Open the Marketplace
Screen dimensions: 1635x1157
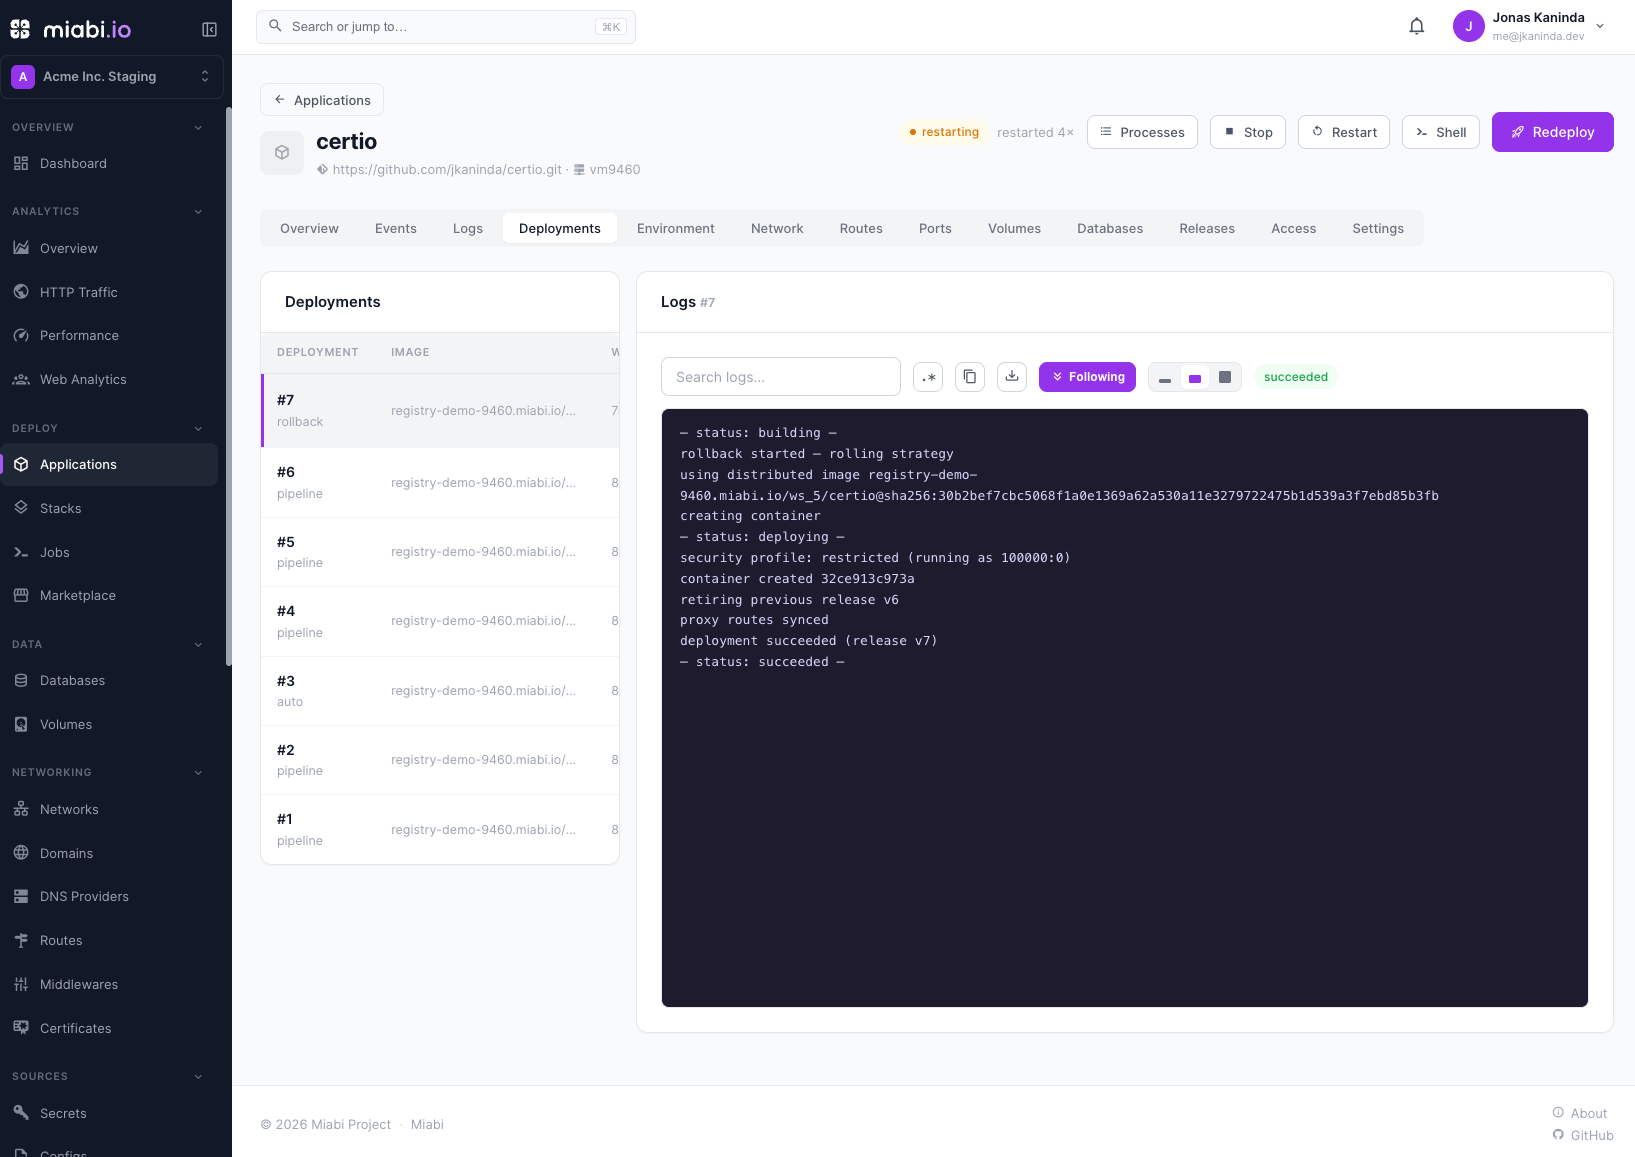(x=109, y=596)
